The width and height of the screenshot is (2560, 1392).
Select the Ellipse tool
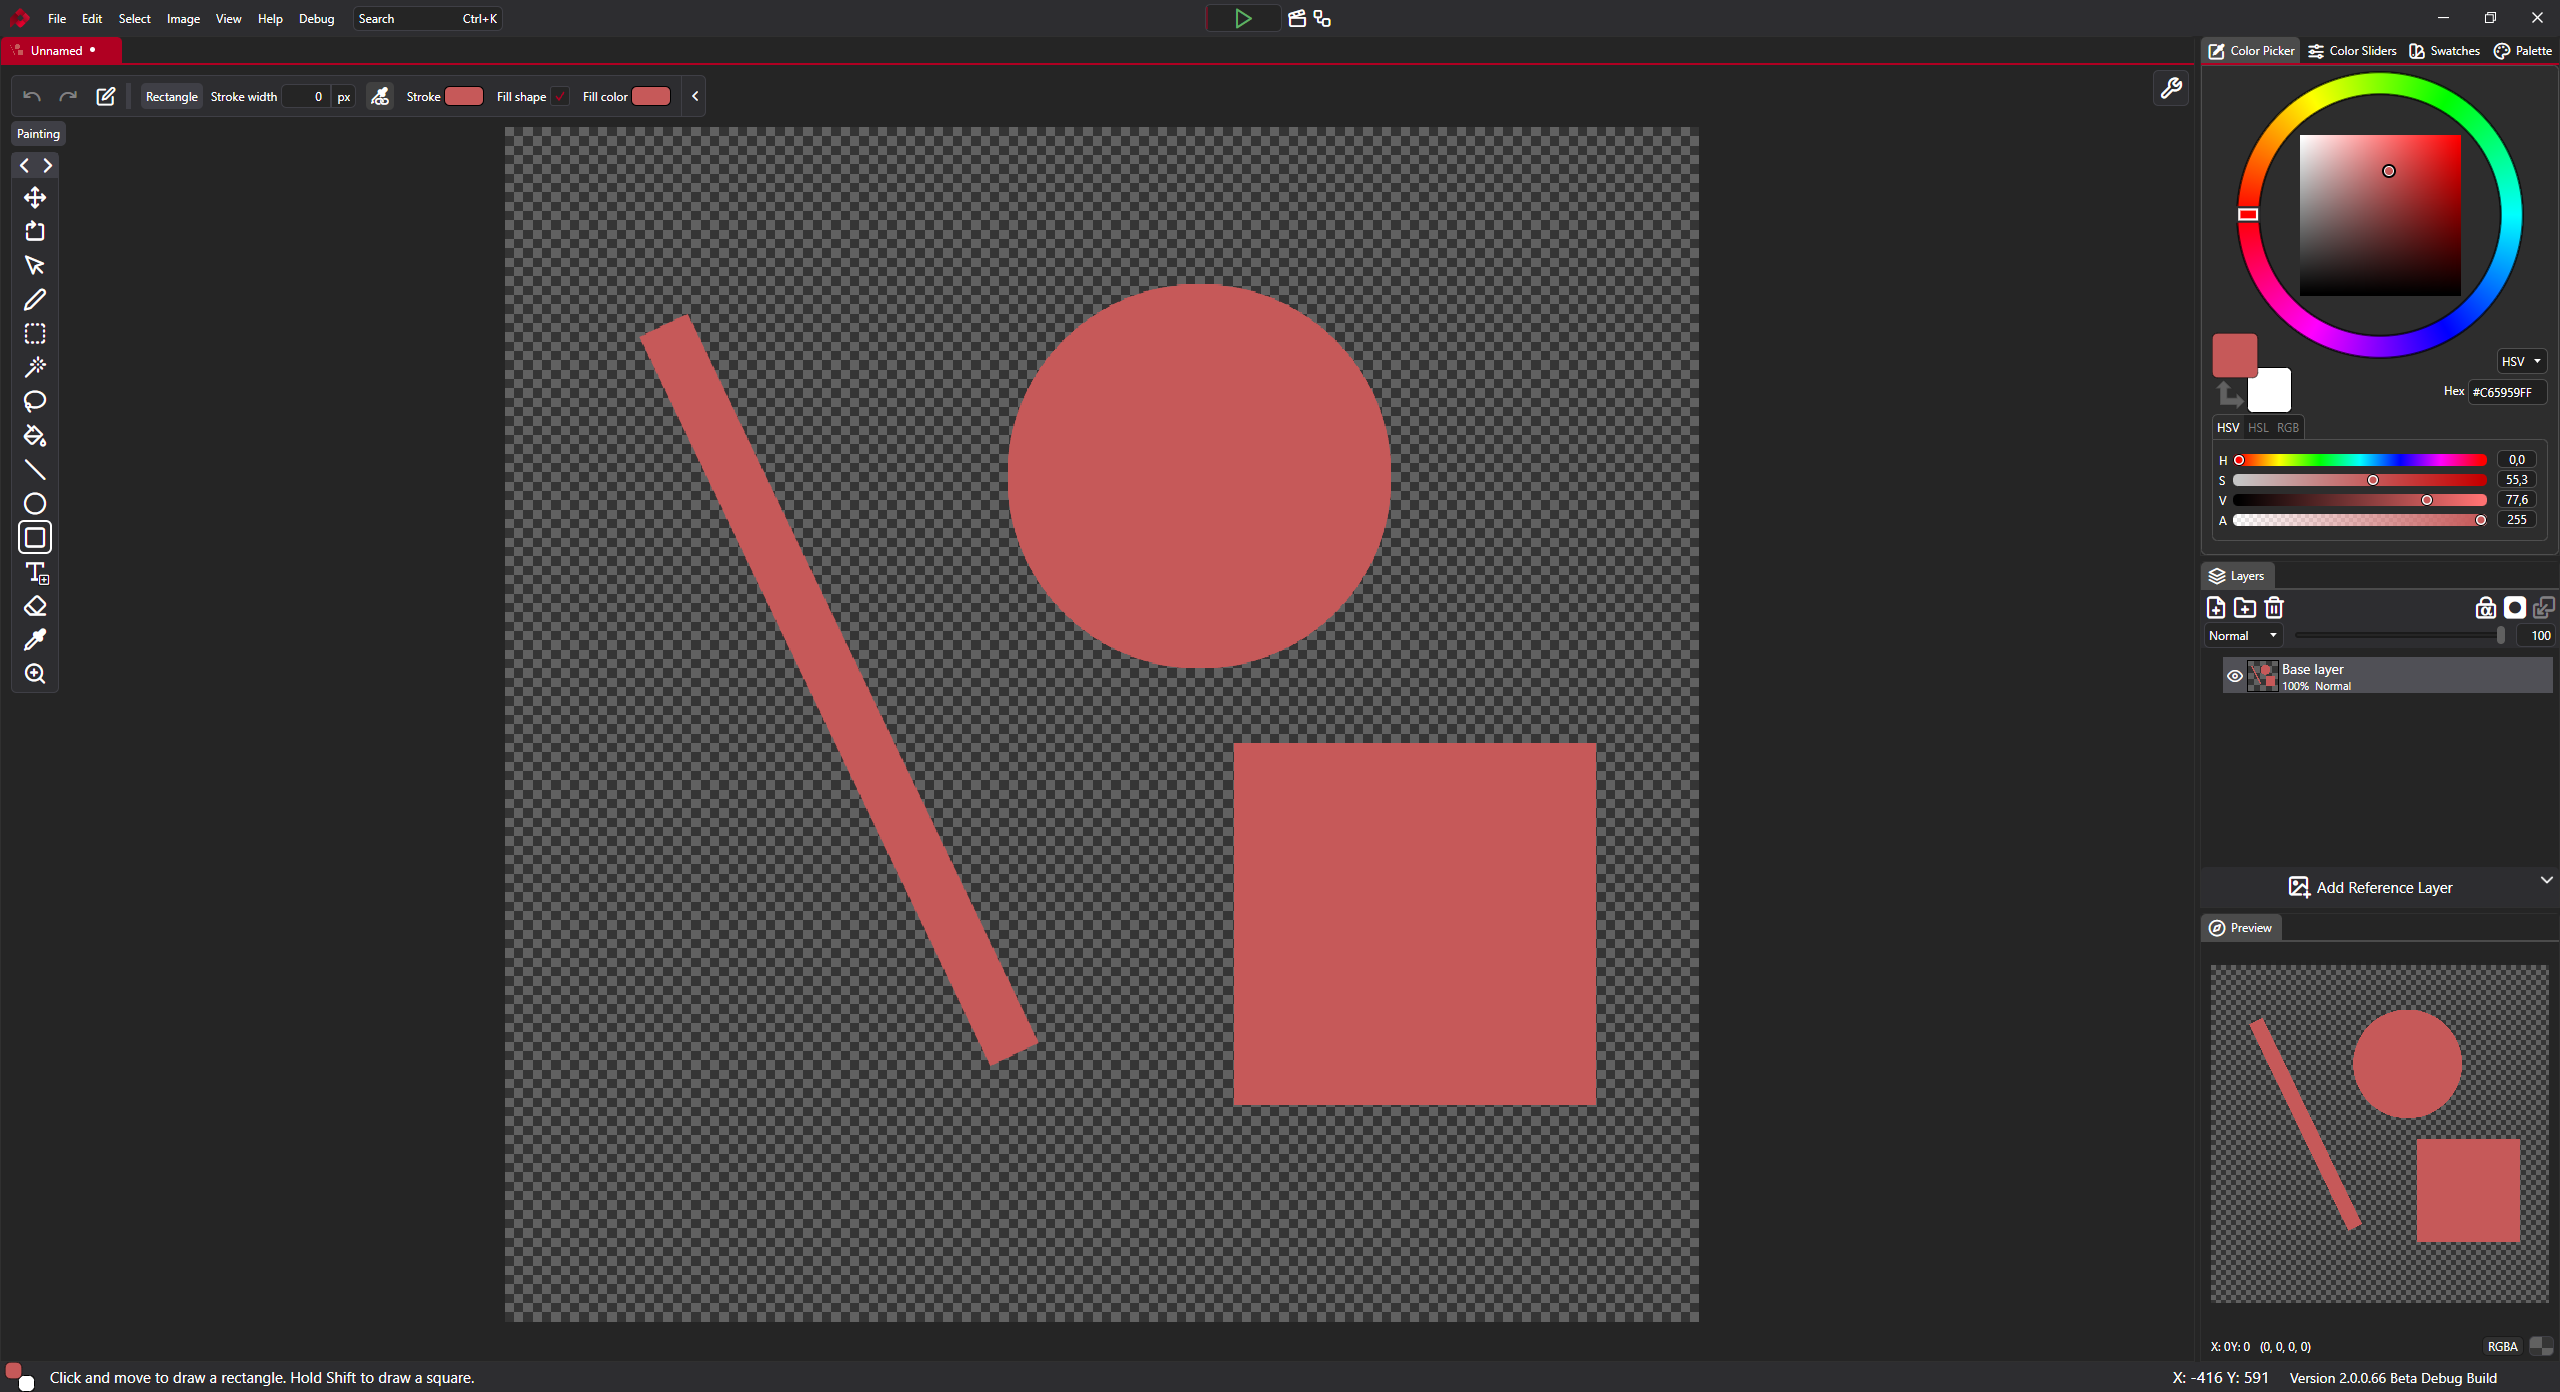coord(35,504)
